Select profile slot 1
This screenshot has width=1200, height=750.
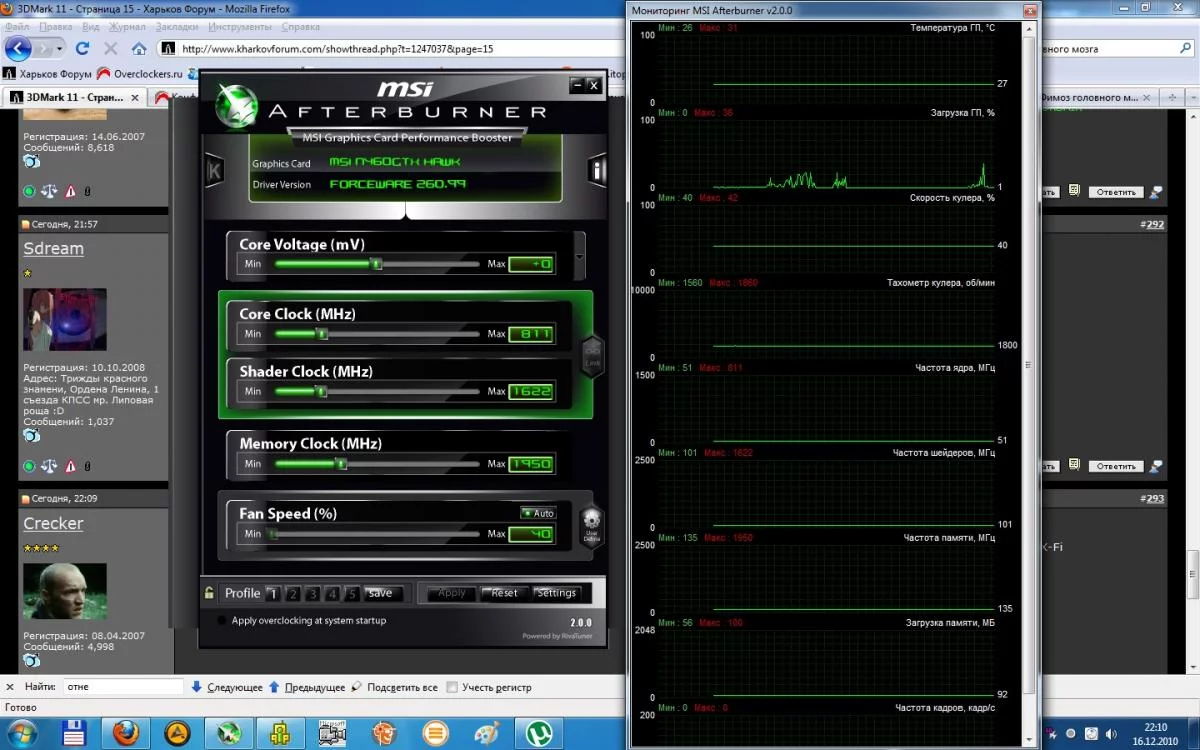(273, 594)
